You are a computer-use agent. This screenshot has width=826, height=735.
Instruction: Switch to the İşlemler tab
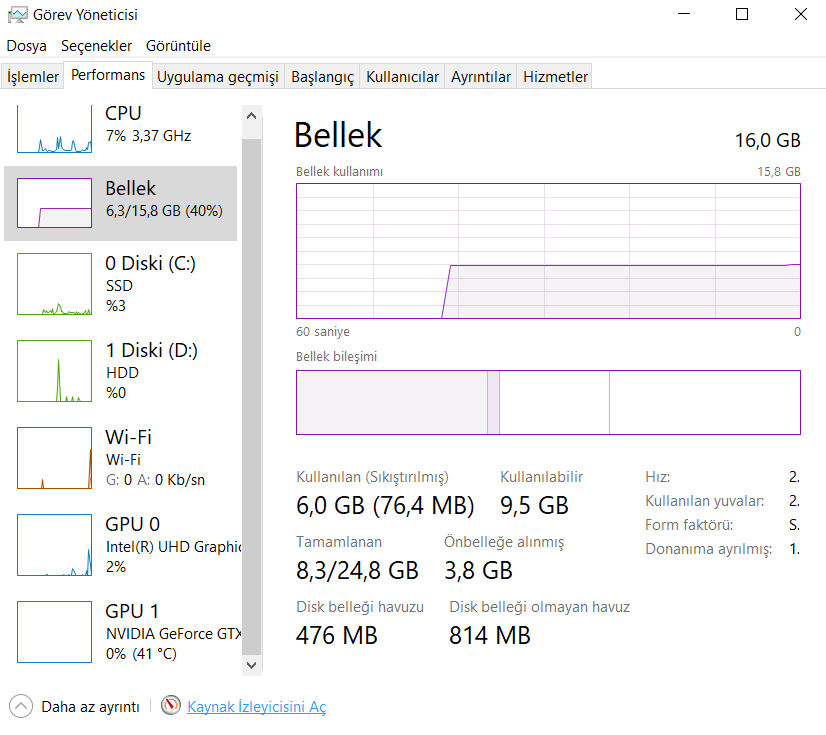click(x=33, y=77)
